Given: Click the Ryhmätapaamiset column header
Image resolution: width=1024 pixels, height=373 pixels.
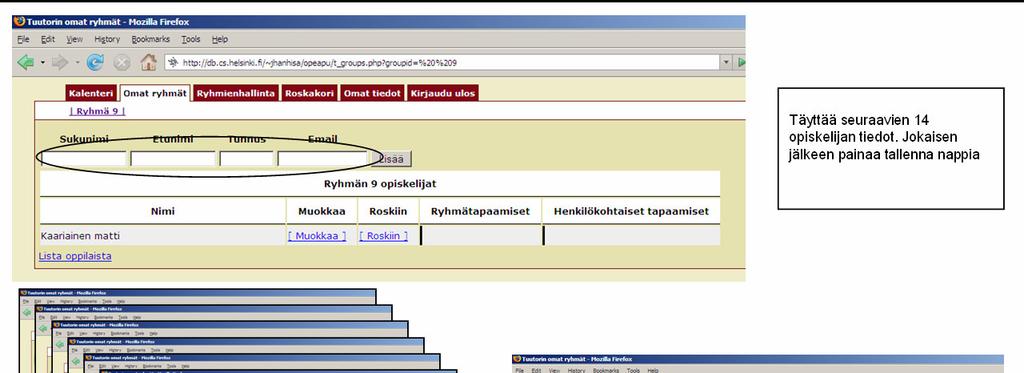Looking at the screenshot, I should tap(480, 211).
